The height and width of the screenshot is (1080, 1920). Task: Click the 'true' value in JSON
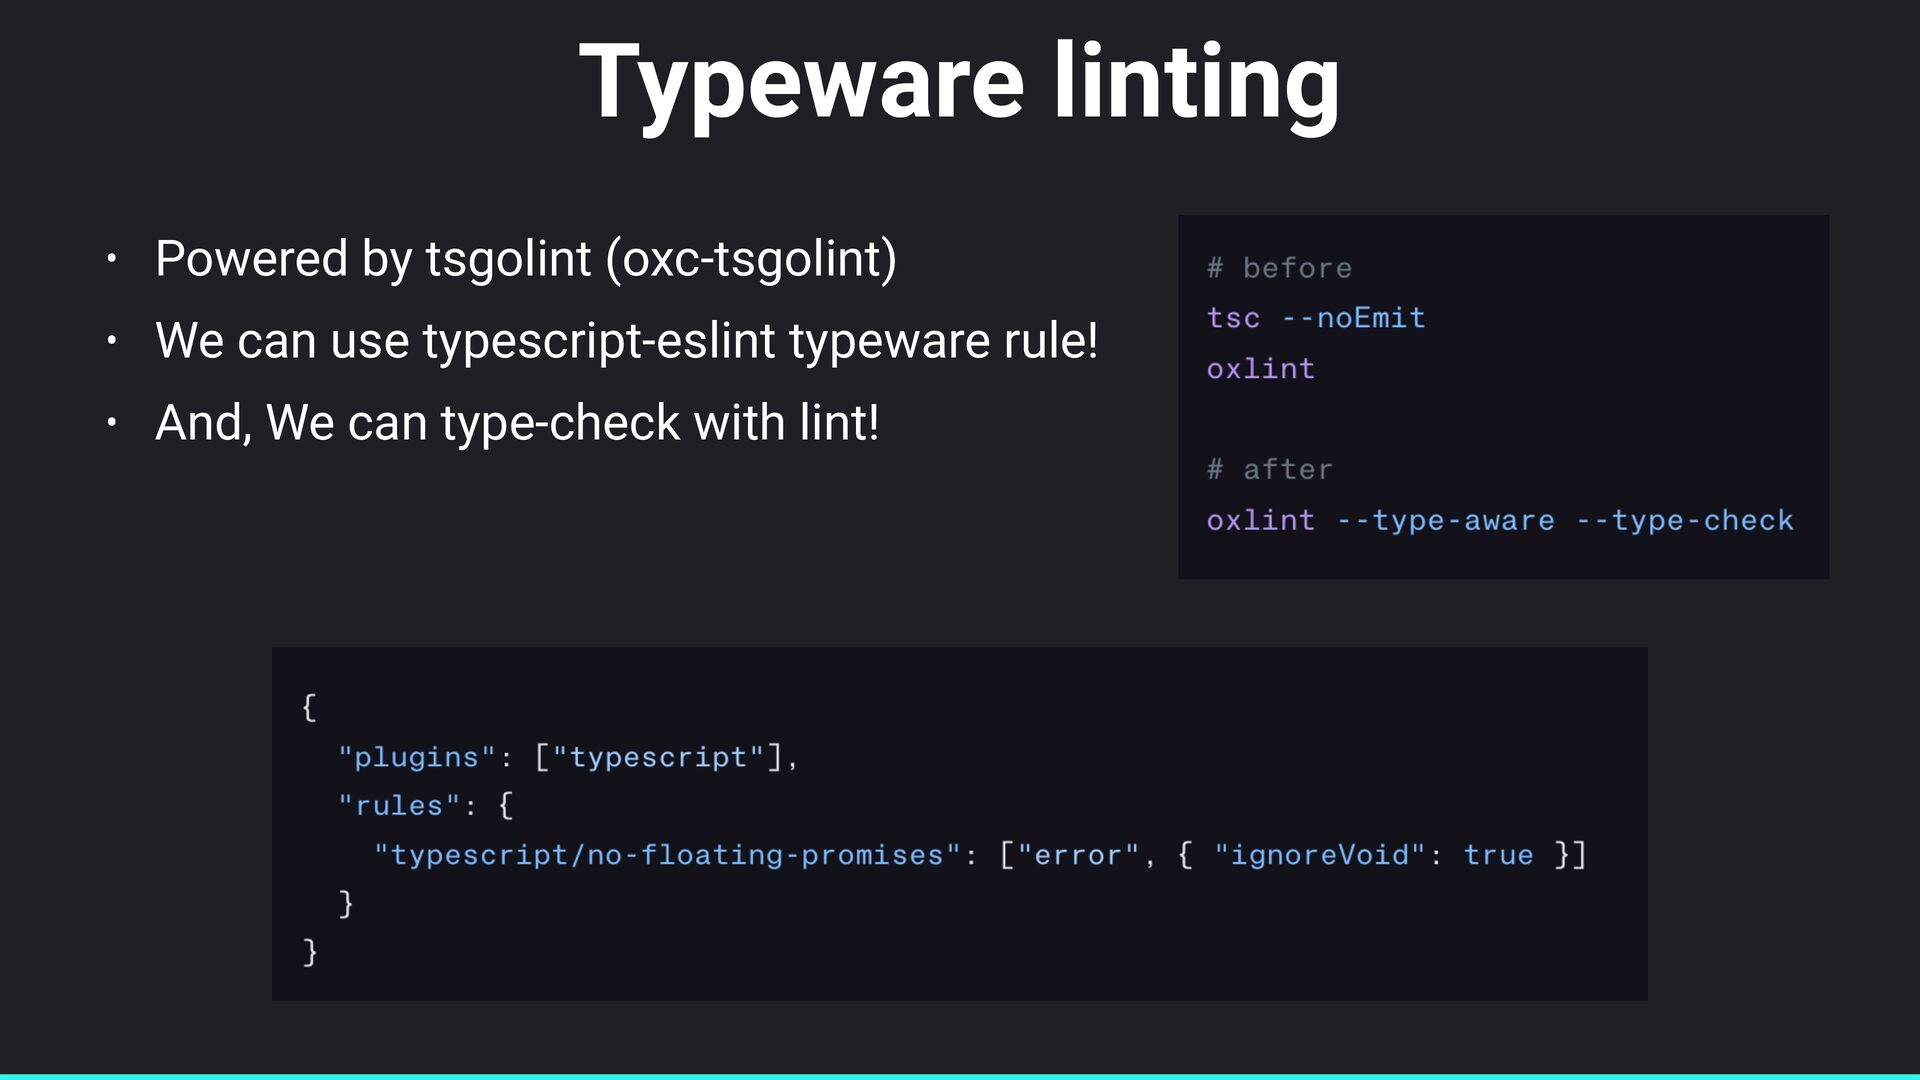[1497, 855]
